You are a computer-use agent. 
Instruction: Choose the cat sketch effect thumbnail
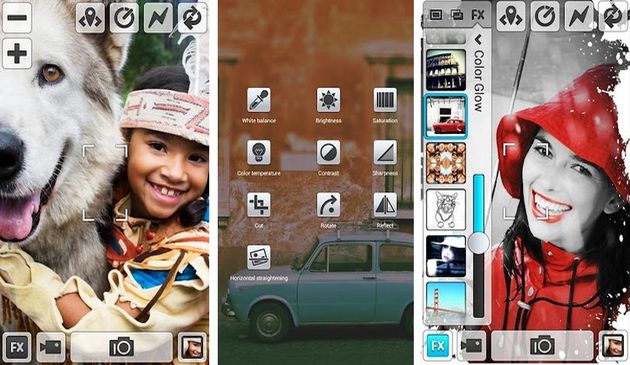tap(446, 209)
